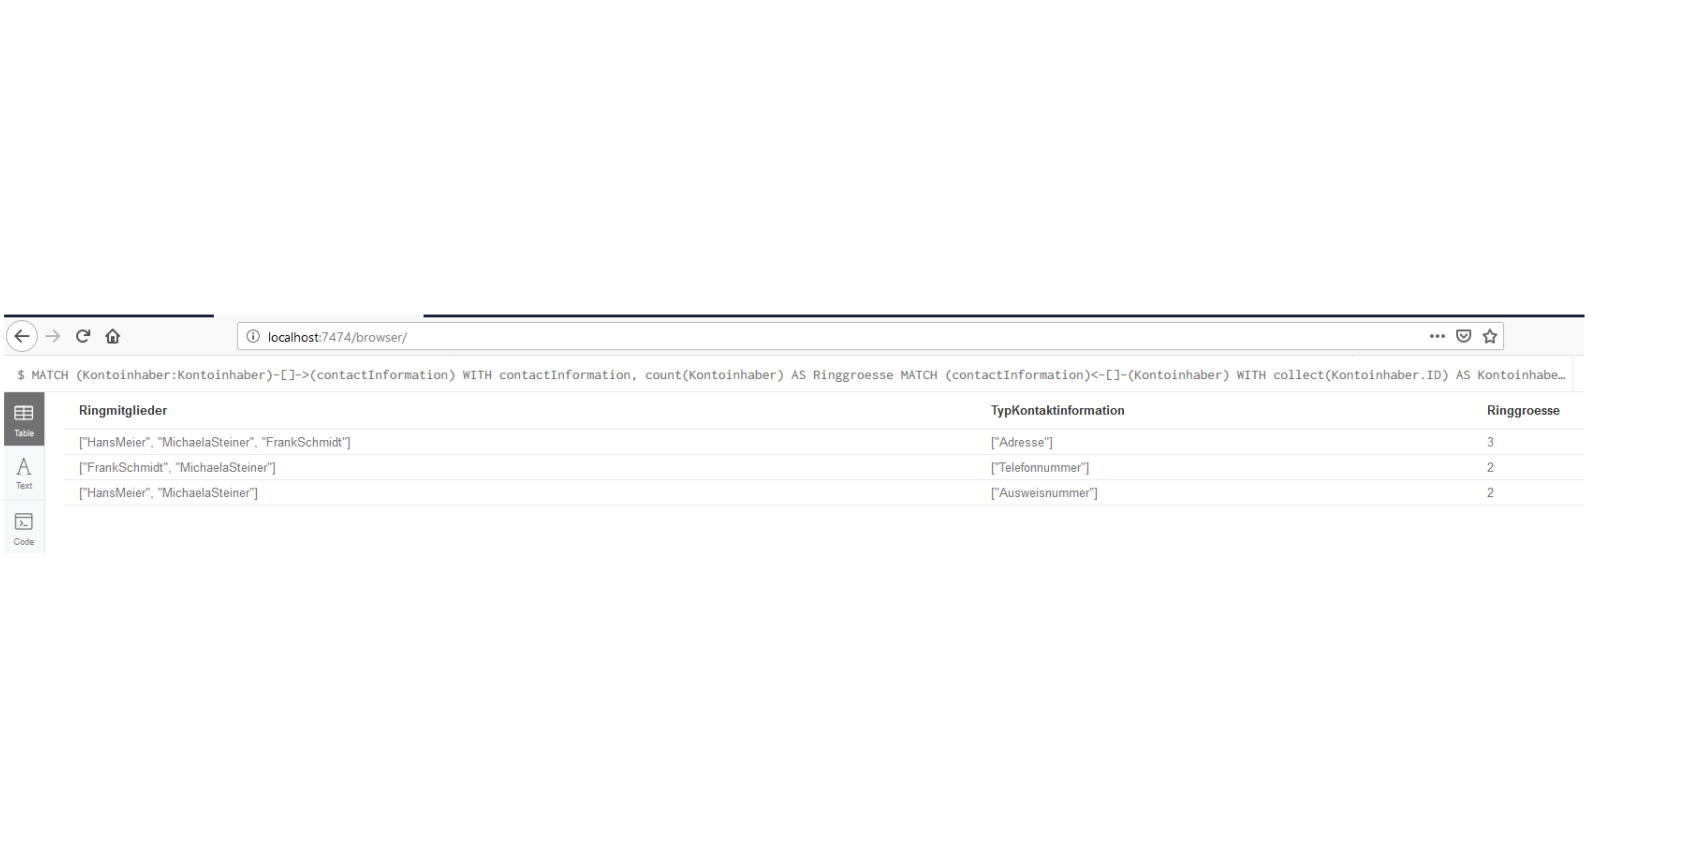Select the FrankSchmidt, MichaelaSteiner cell

point(177,468)
